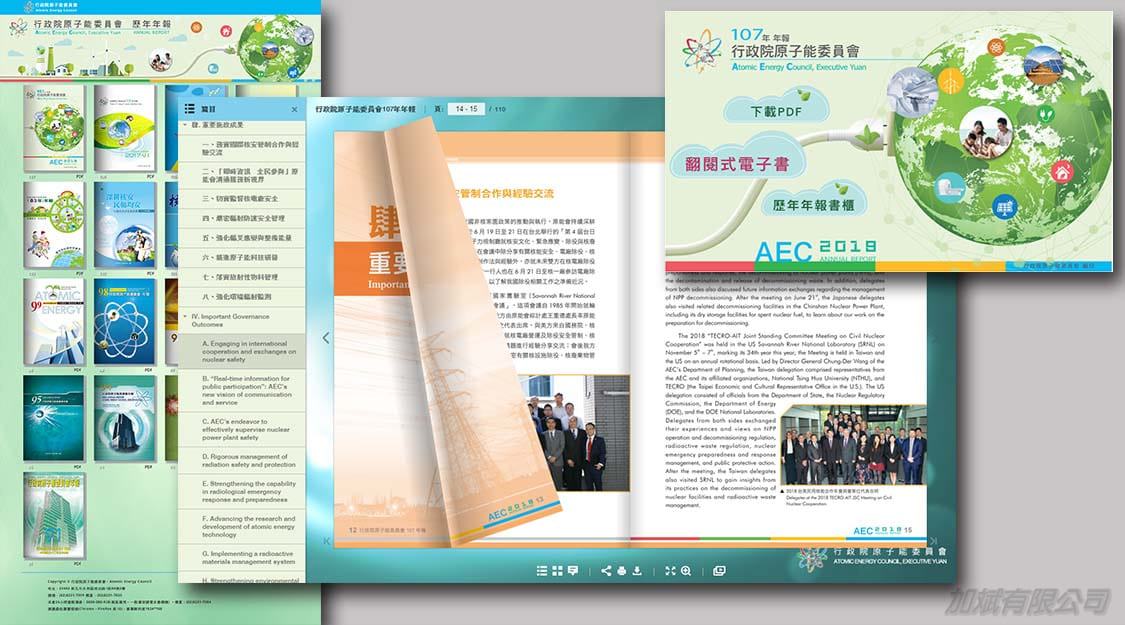Collapse the IV. Important Governance Outcomes section
Screen dimensions: 1125x625
pos(185,316)
